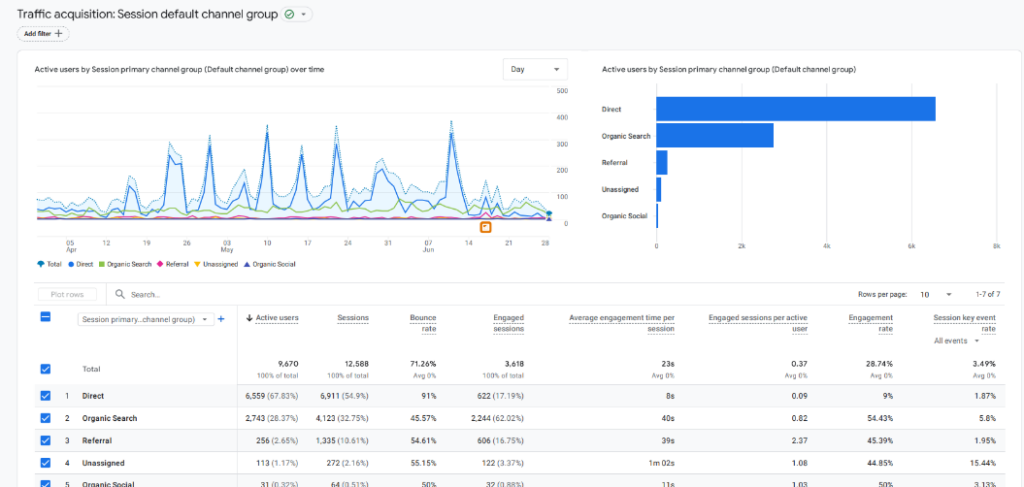The width and height of the screenshot is (1024, 487).
Task: Click the 54.43% engagement rate cell
Action: coord(879,418)
